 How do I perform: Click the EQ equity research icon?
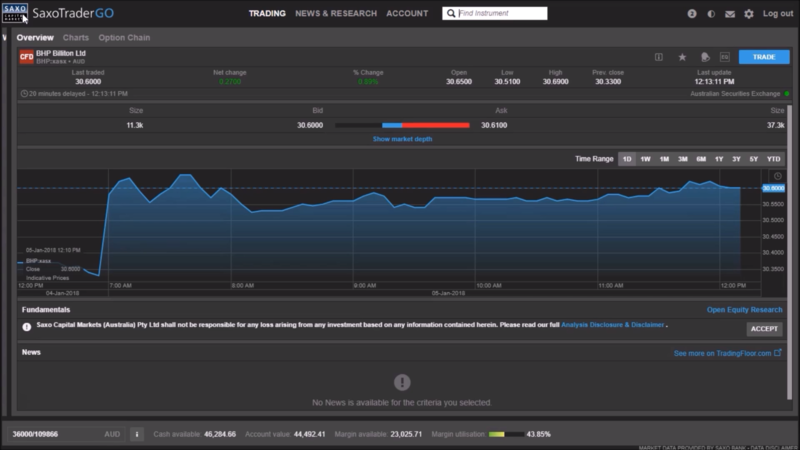pos(724,57)
